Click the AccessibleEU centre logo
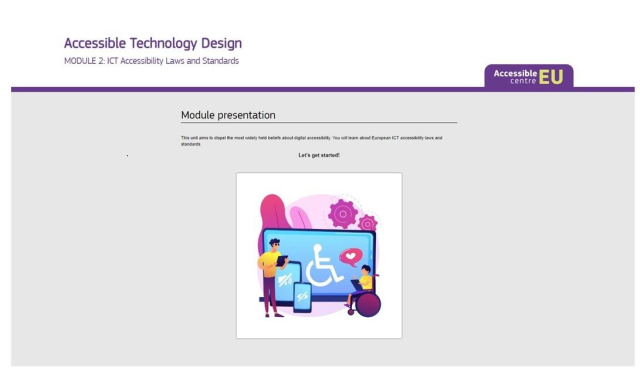 (529, 76)
